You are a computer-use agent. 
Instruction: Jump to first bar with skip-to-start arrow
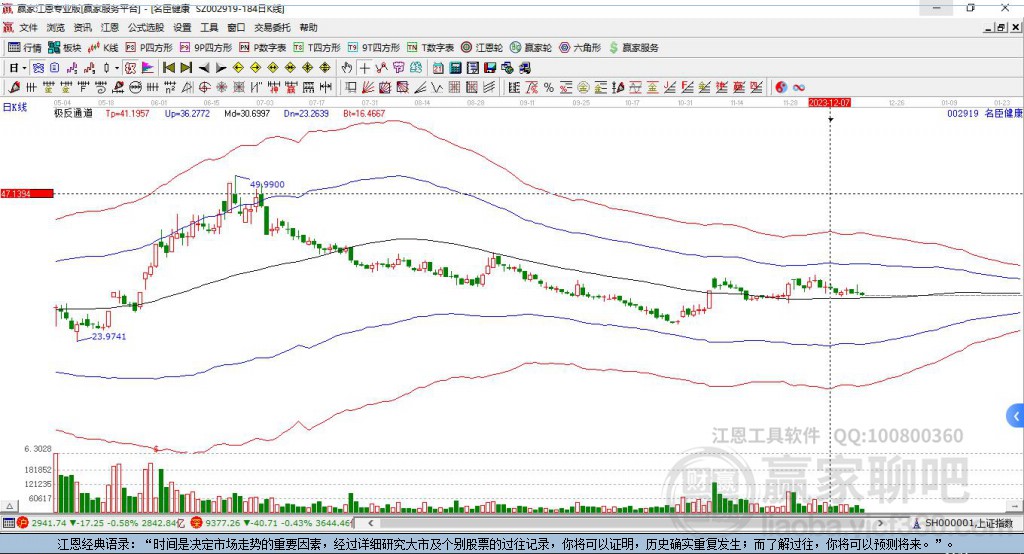[x=168, y=67]
